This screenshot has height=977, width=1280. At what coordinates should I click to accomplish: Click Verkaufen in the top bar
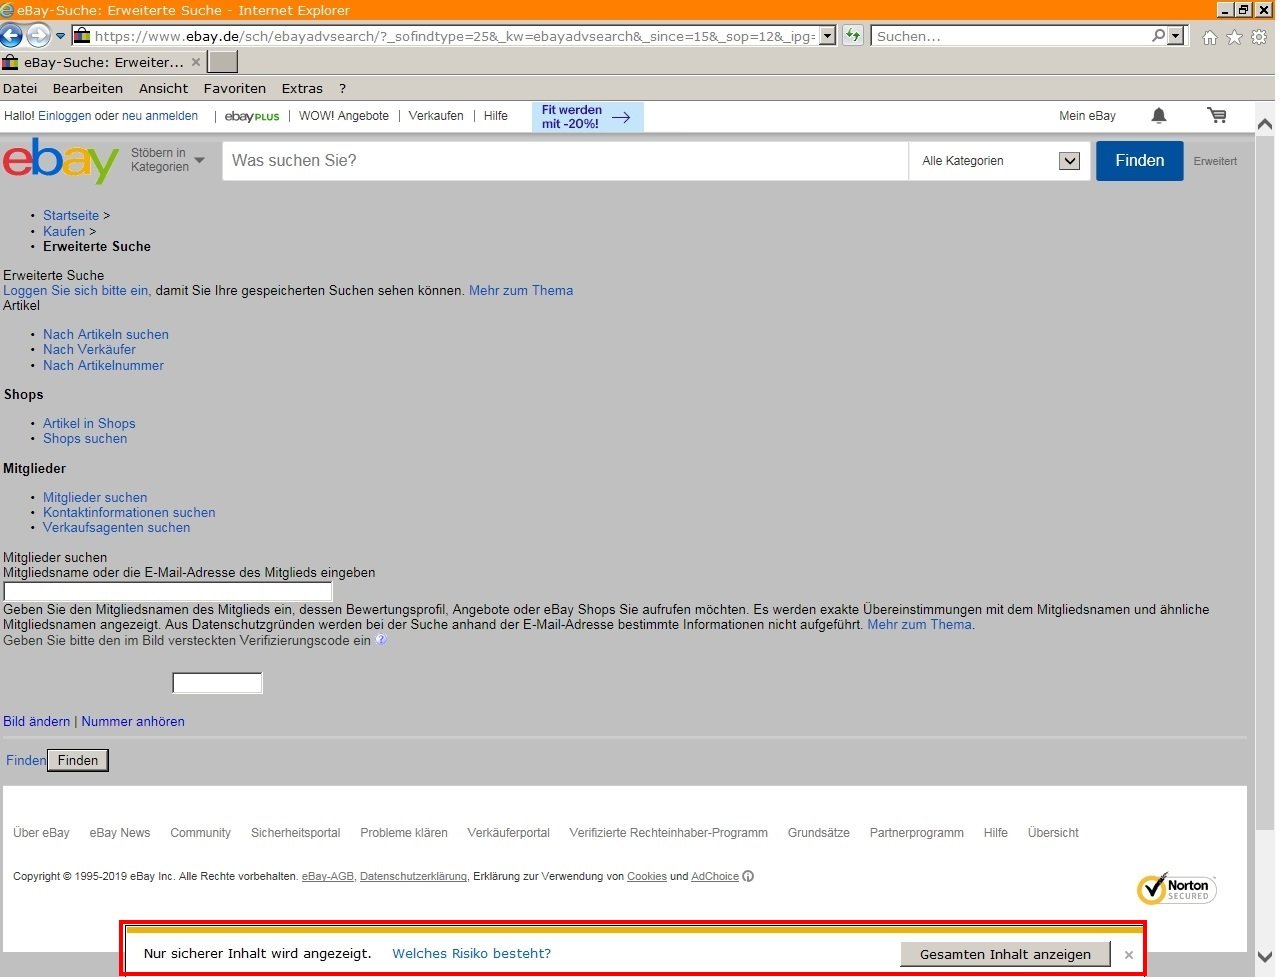pos(436,116)
